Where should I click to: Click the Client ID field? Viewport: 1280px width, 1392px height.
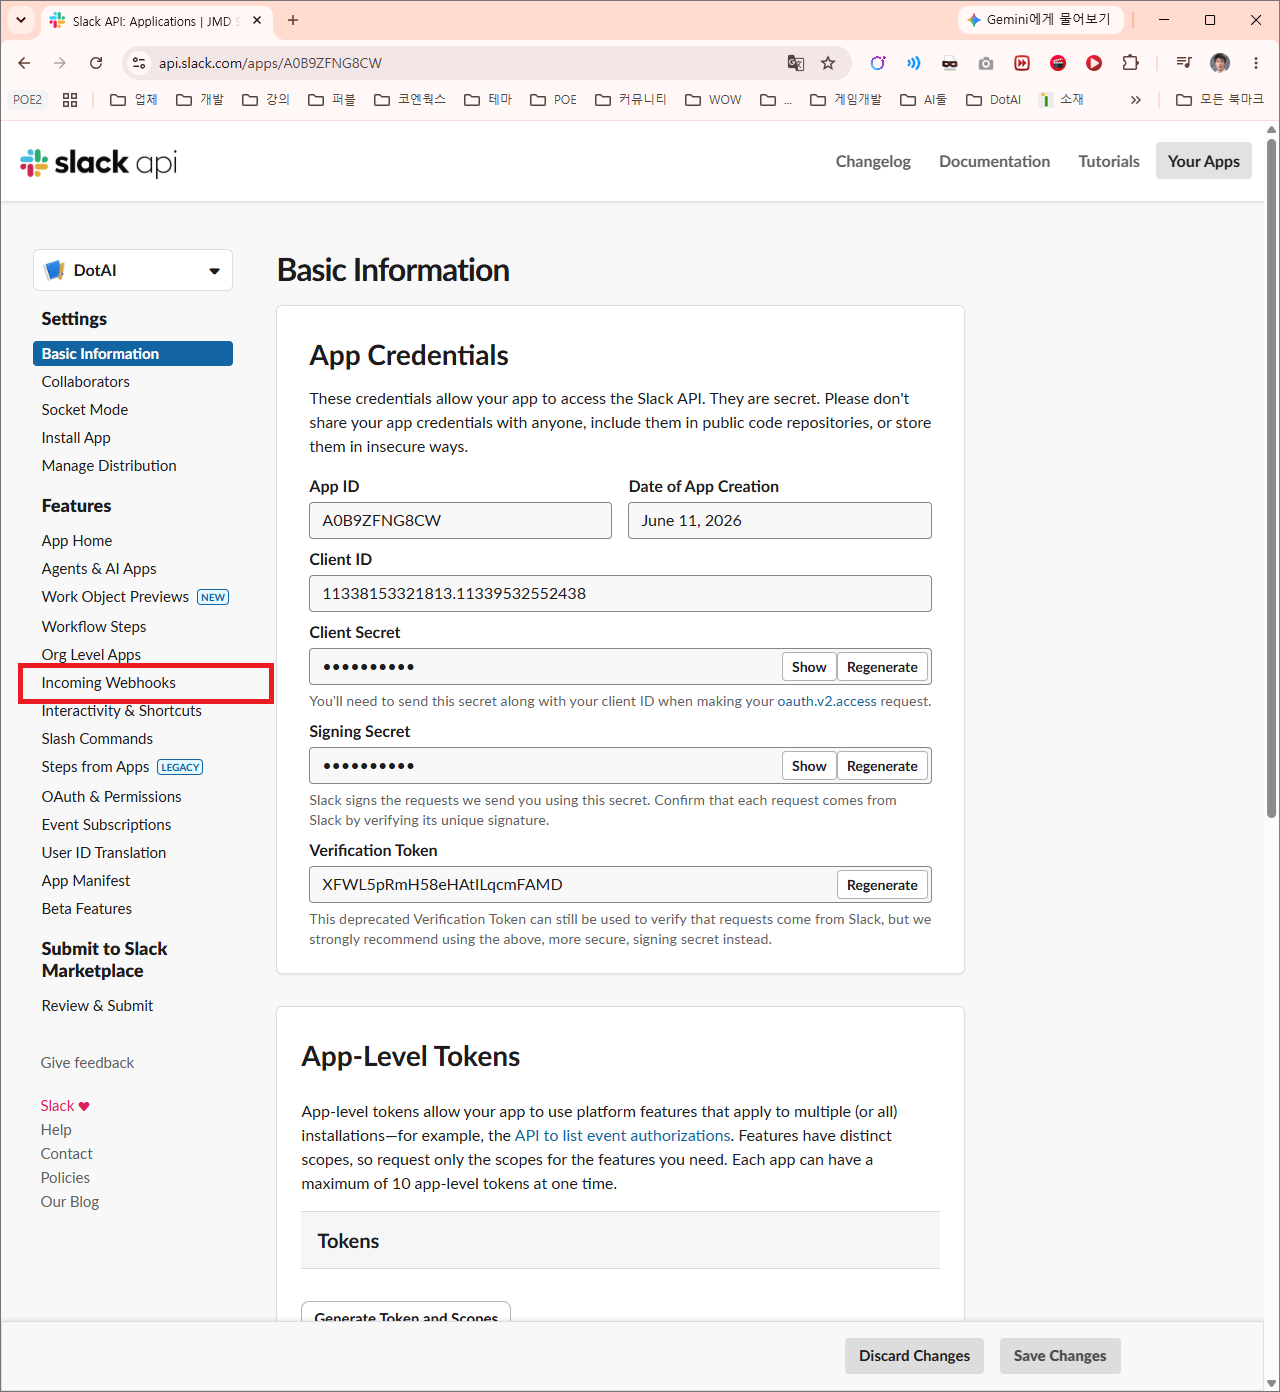tap(620, 593)
